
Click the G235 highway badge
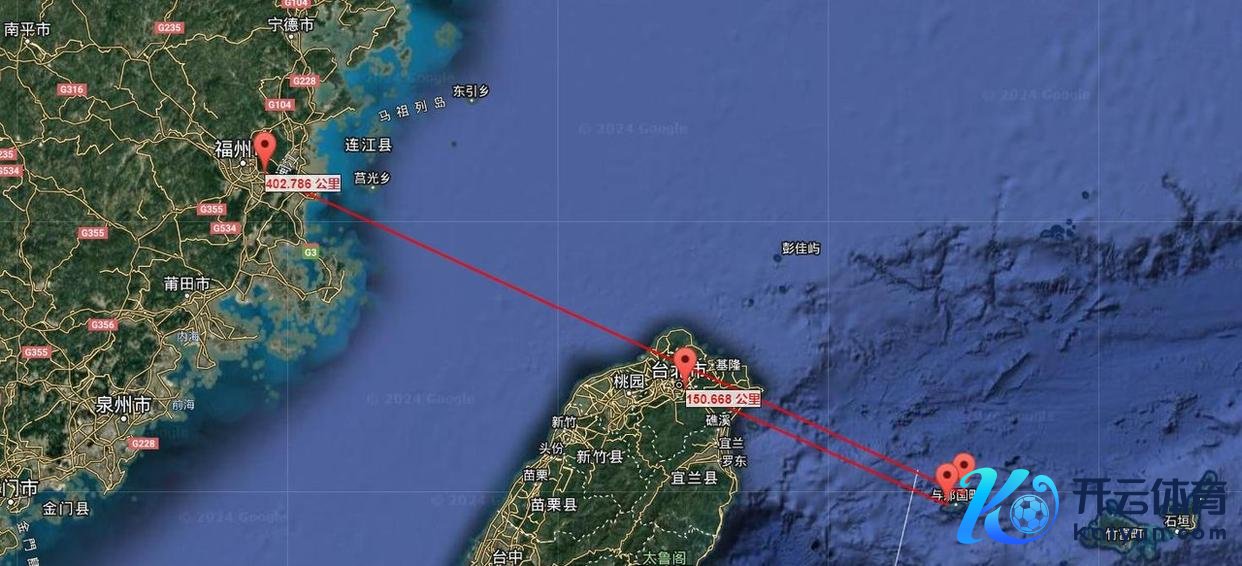[x=169, y=28]
